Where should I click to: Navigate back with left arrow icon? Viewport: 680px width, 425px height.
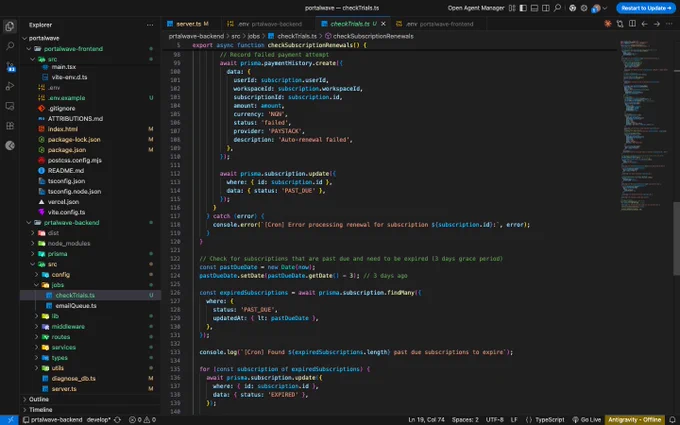click(644, 24)
